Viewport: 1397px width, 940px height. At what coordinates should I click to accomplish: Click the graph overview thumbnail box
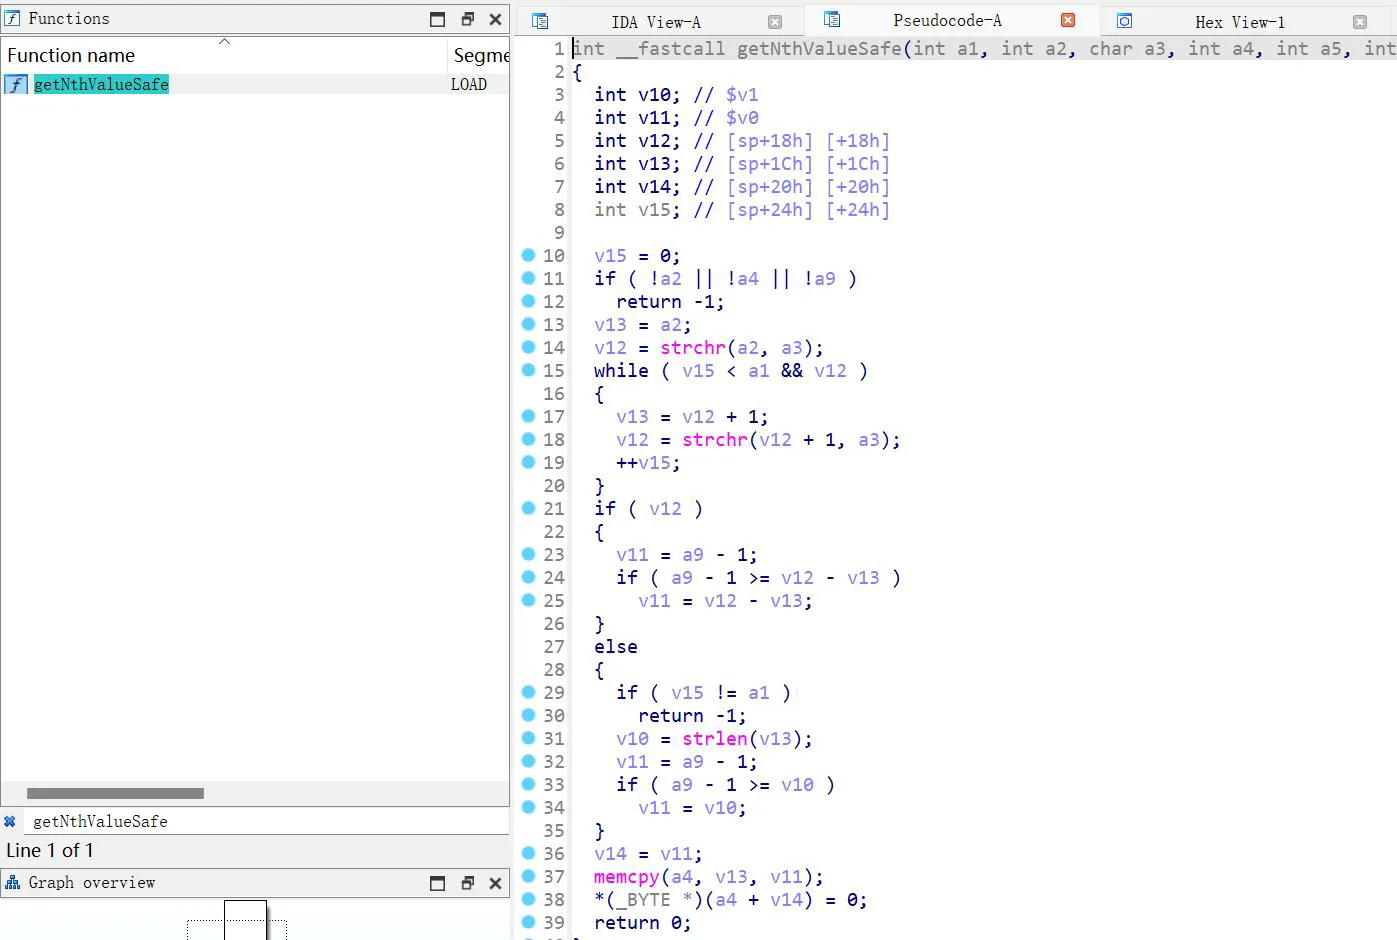[x=245, y=919]
